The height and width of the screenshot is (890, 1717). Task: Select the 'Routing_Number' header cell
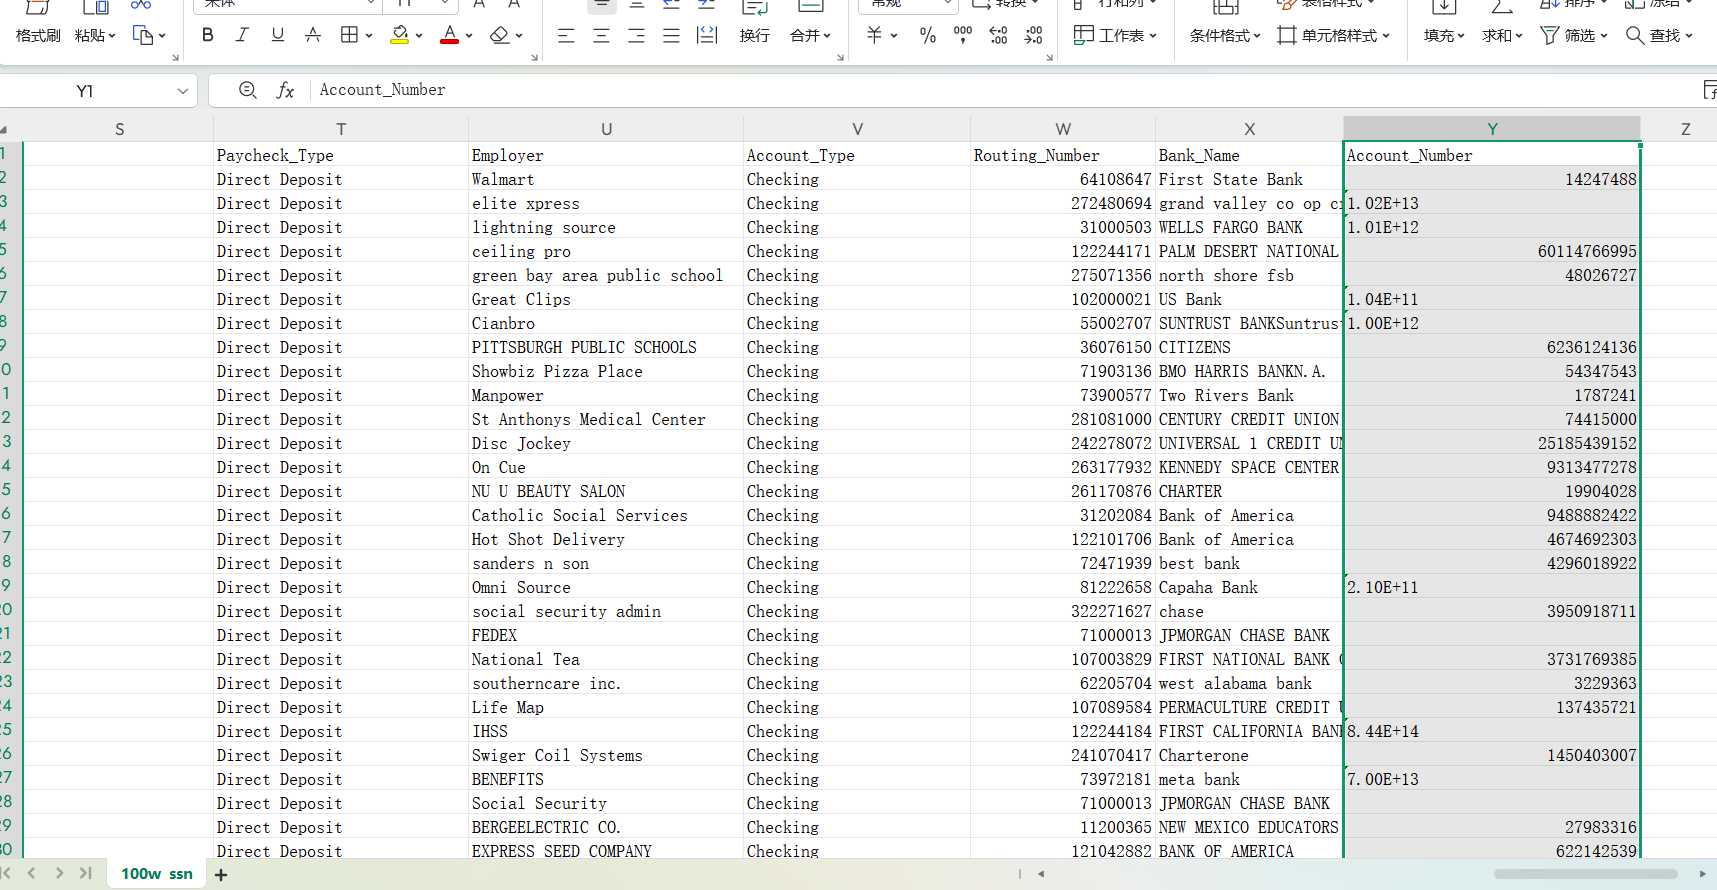[x=1063, y=156]
